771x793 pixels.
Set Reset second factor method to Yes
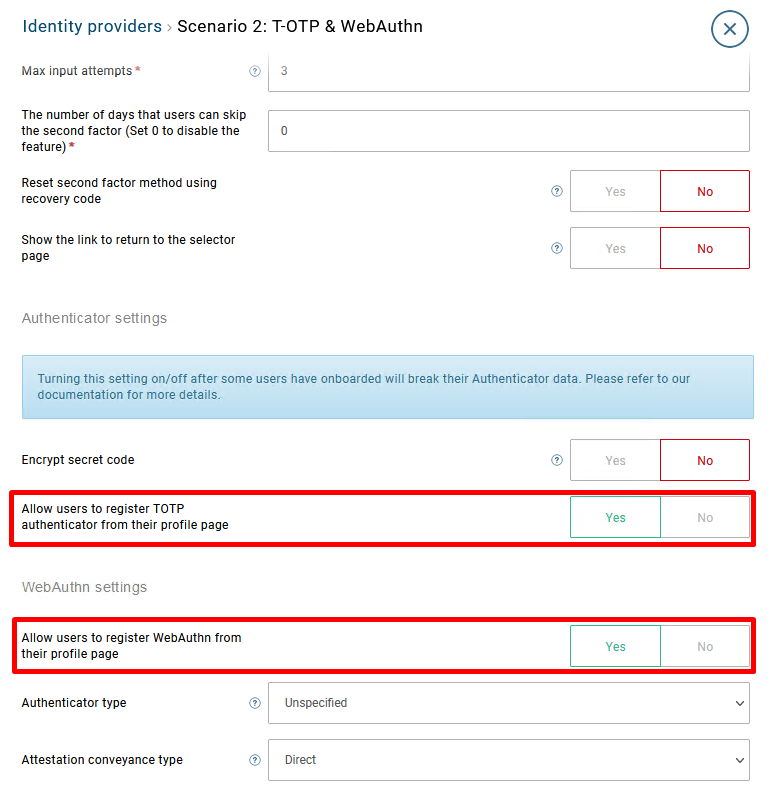tap(615, 191)
